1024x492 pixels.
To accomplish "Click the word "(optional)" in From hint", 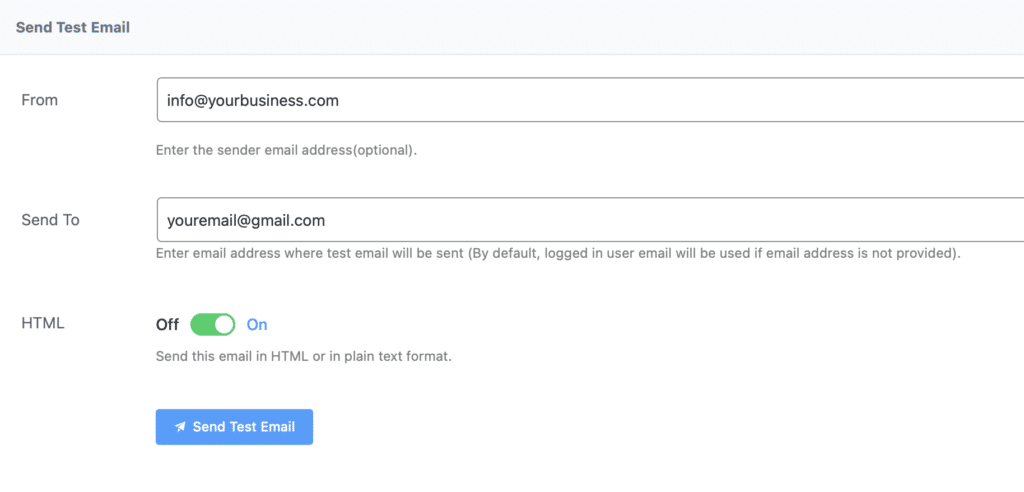I will [385, 151].
